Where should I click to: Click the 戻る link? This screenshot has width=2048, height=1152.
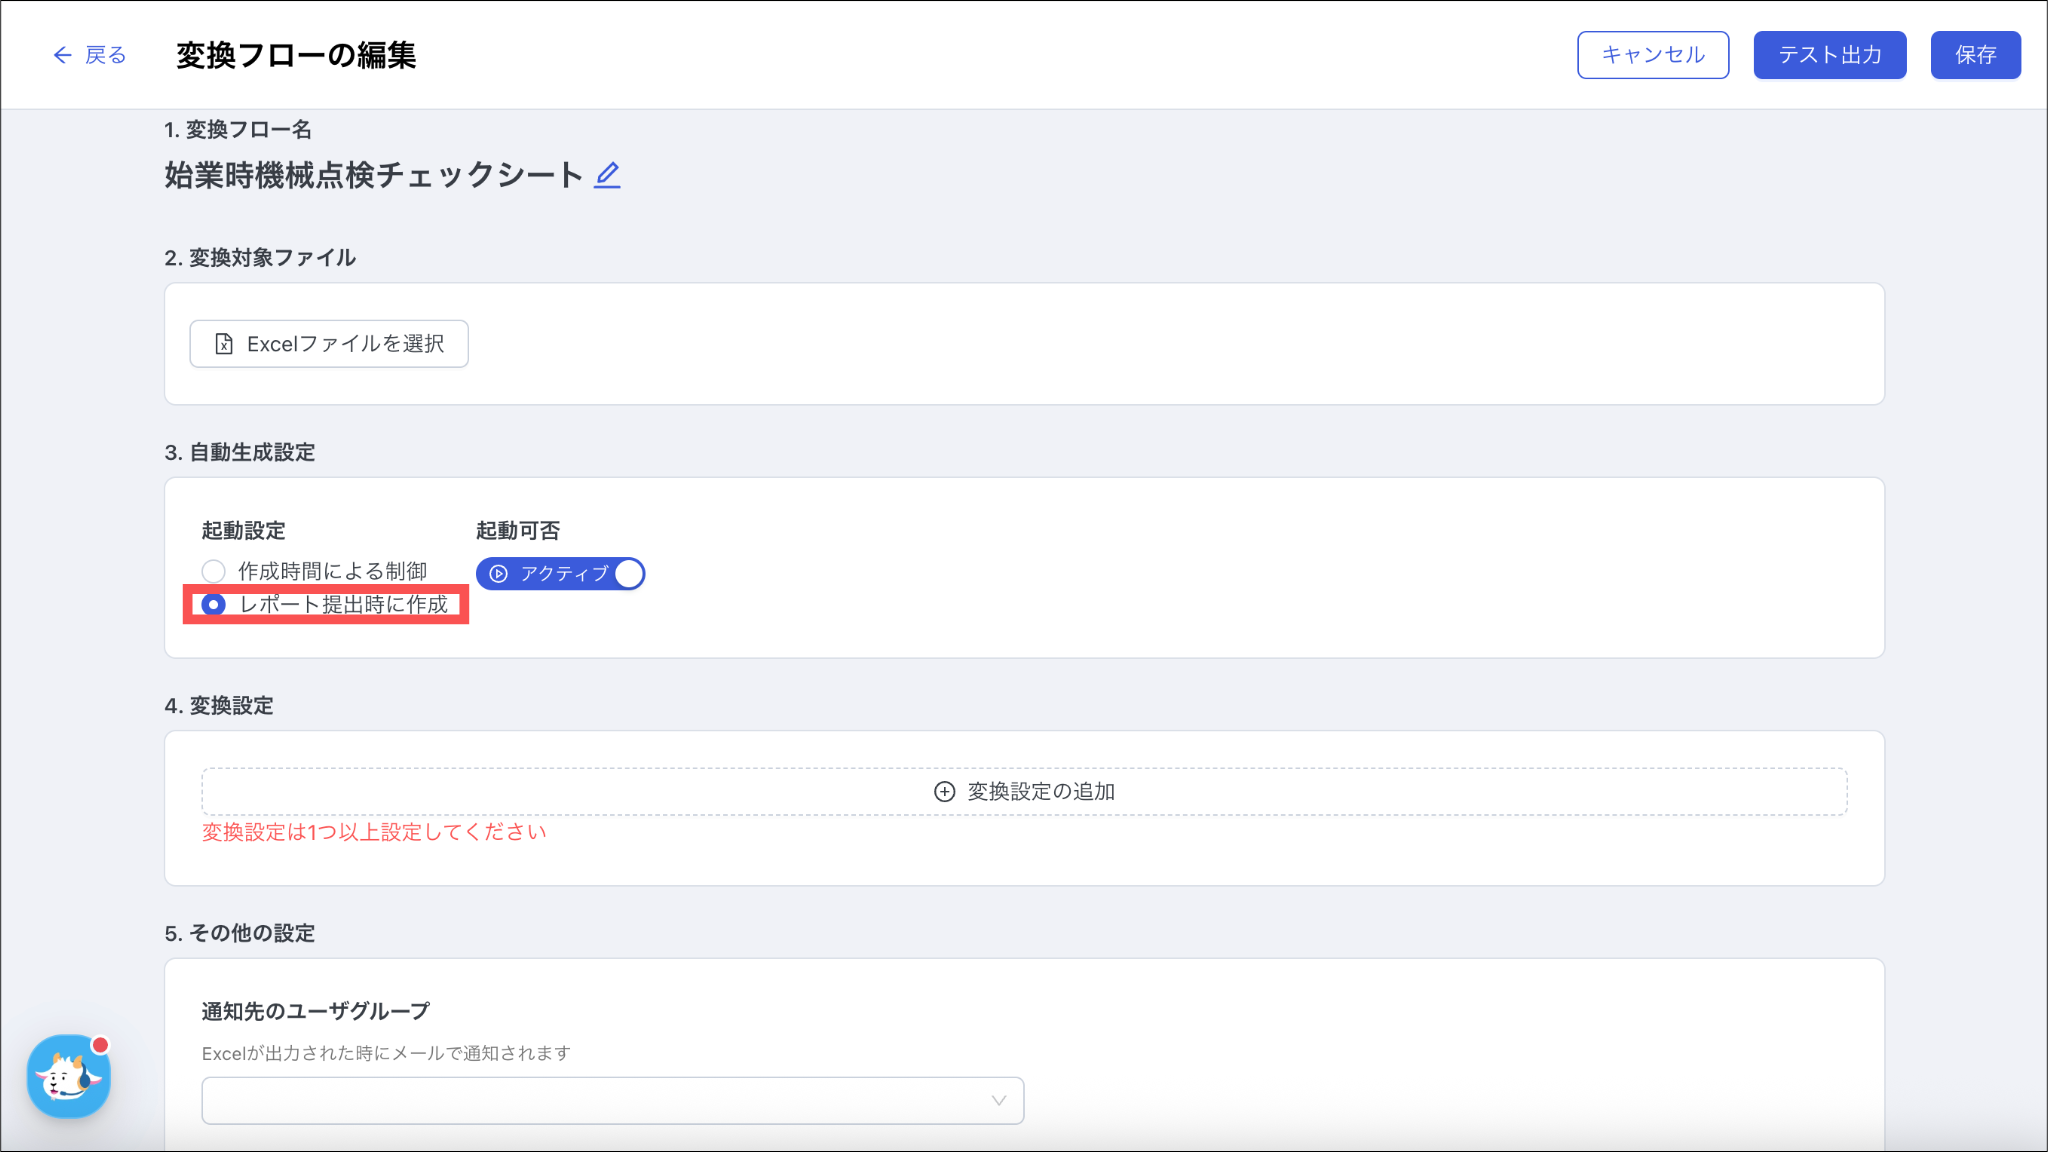pos(105,55)
